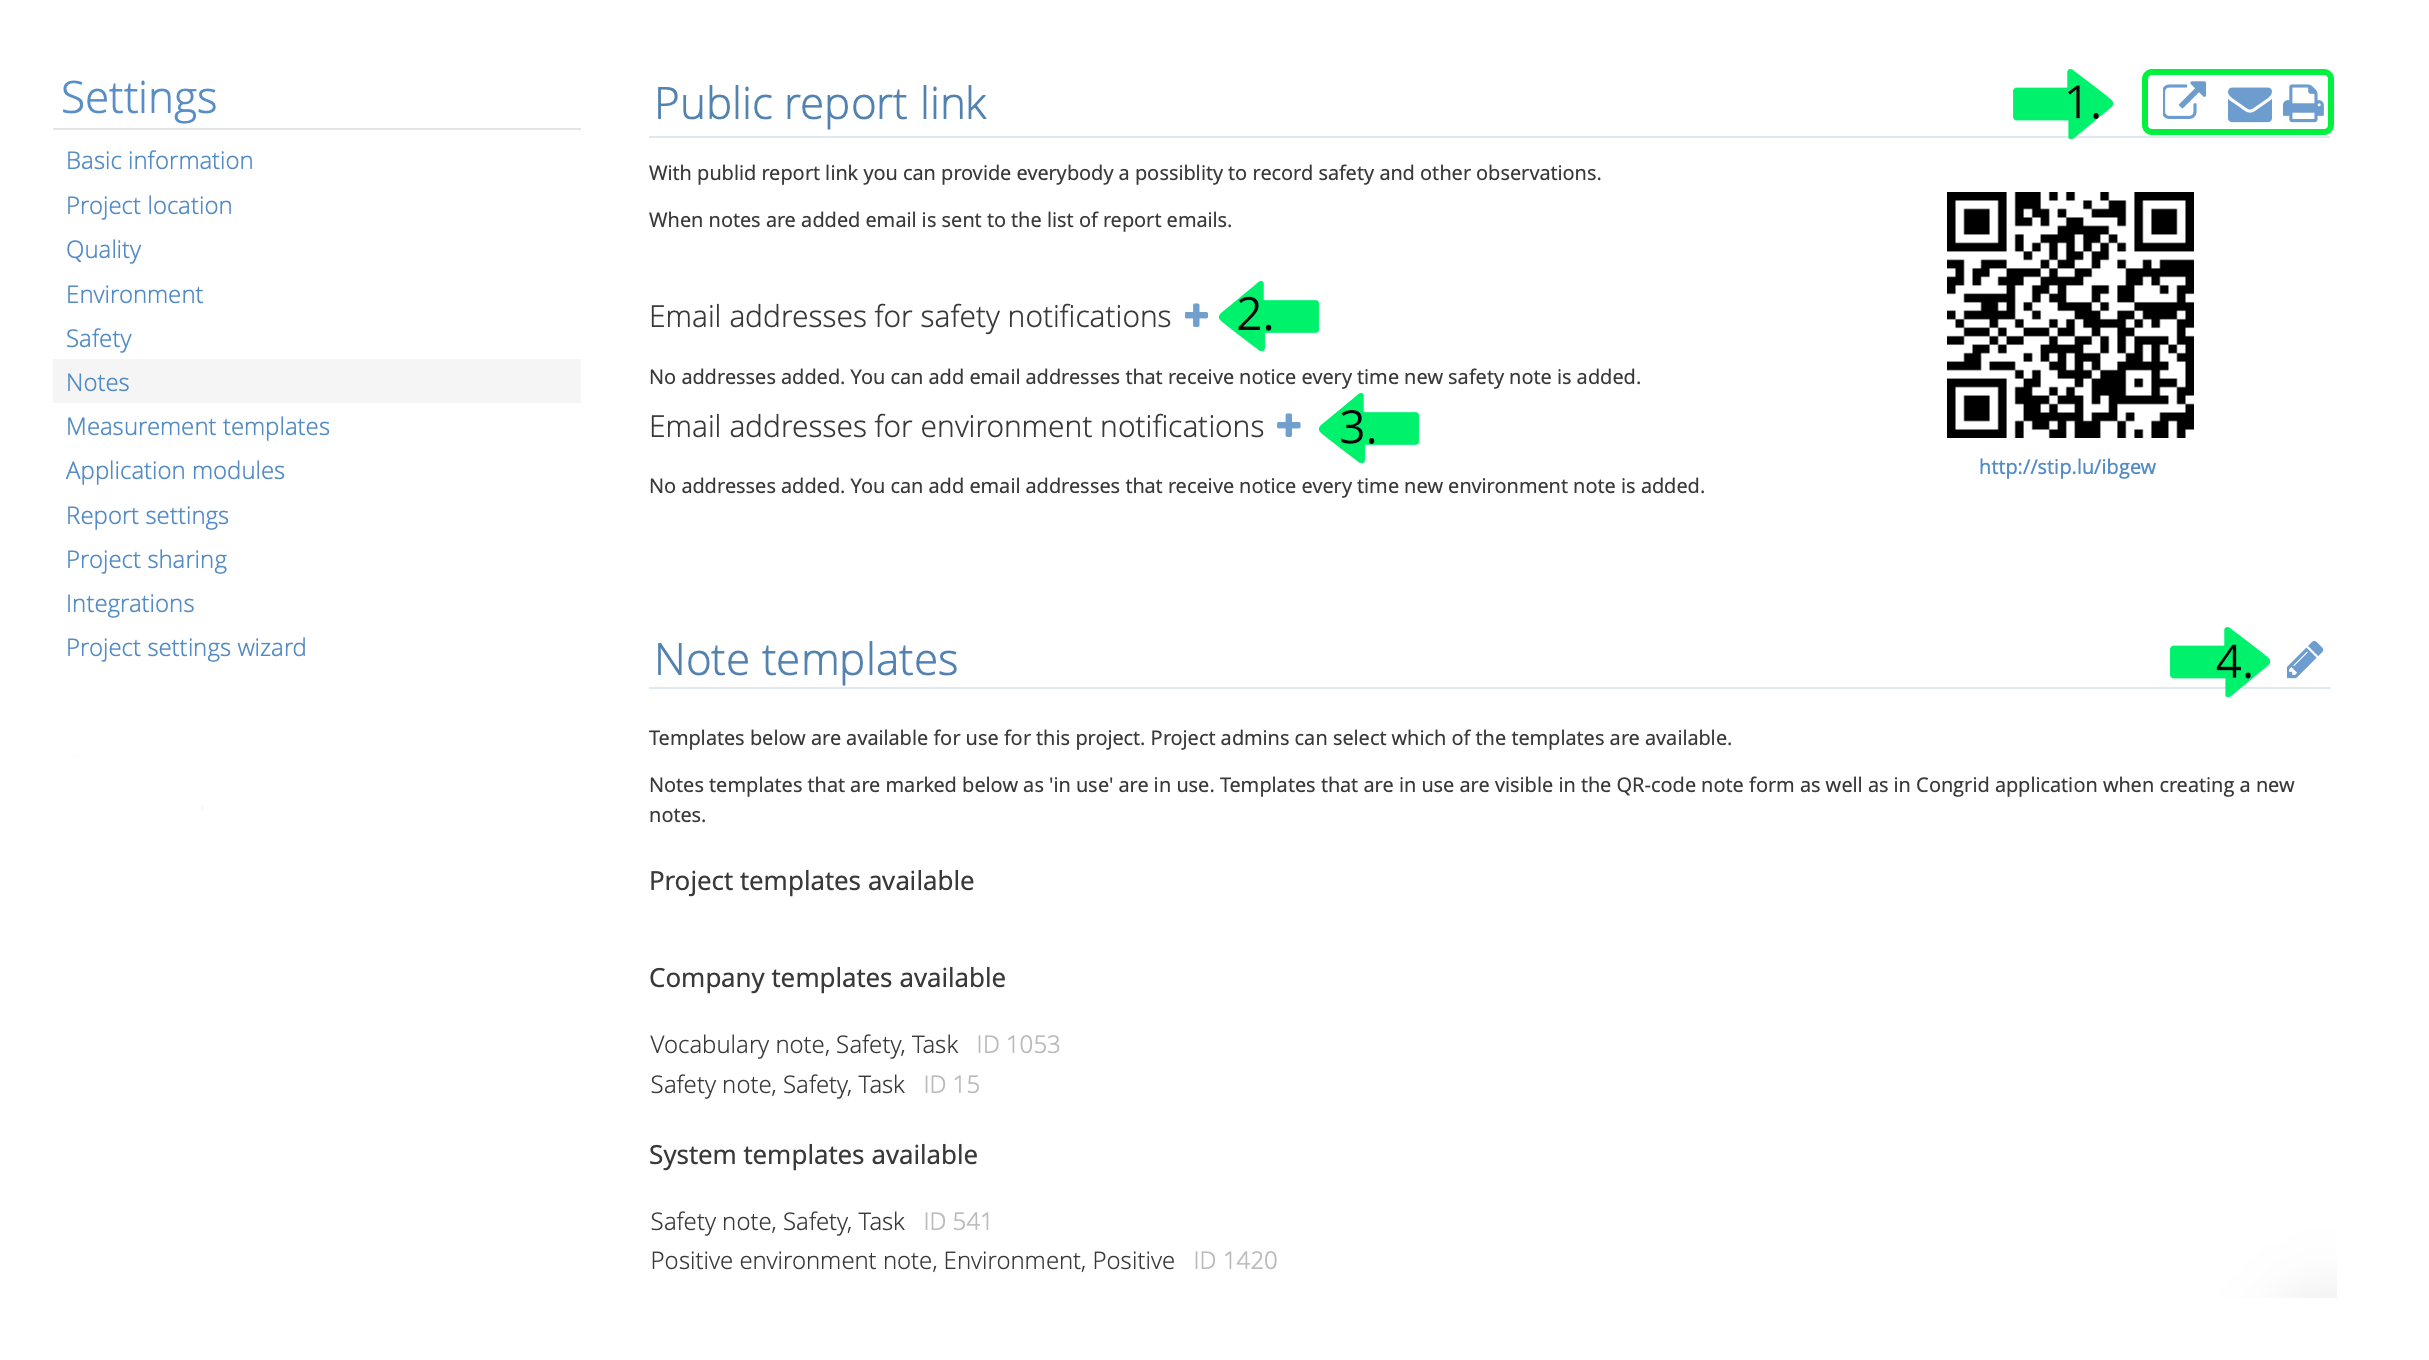Add a safety notification email address with the plus icon
Screen dimensions: 2429x1360
(1196, 316)
